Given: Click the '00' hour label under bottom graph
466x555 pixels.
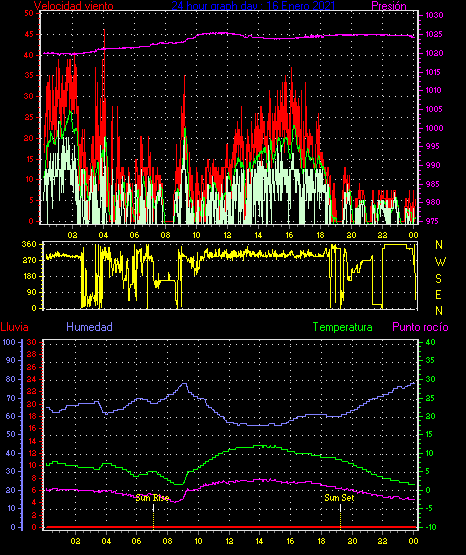Looking at the screenshot, I should [413, 541].
